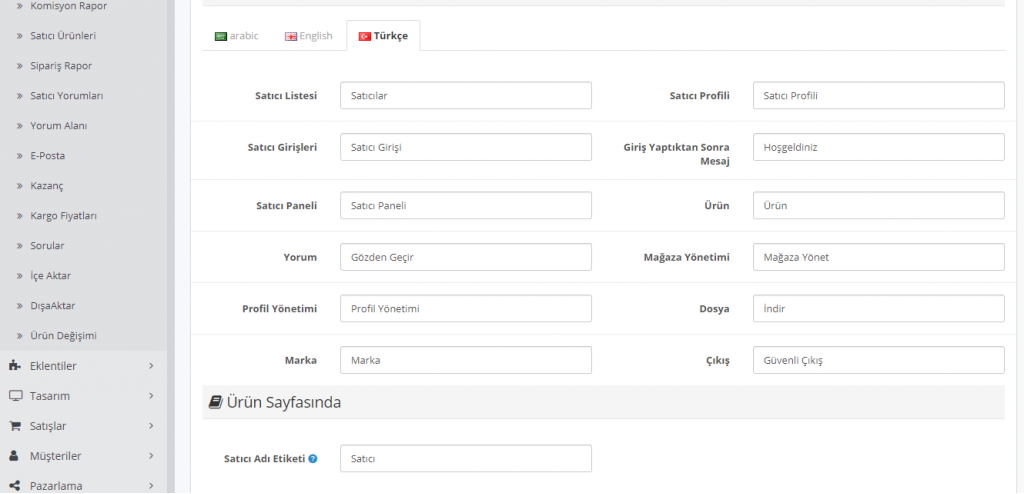Image resolution: width=1024 pixels, height=494 pixels.
Task: Click the Çıkış text field
Action: (x=877, y=360)
